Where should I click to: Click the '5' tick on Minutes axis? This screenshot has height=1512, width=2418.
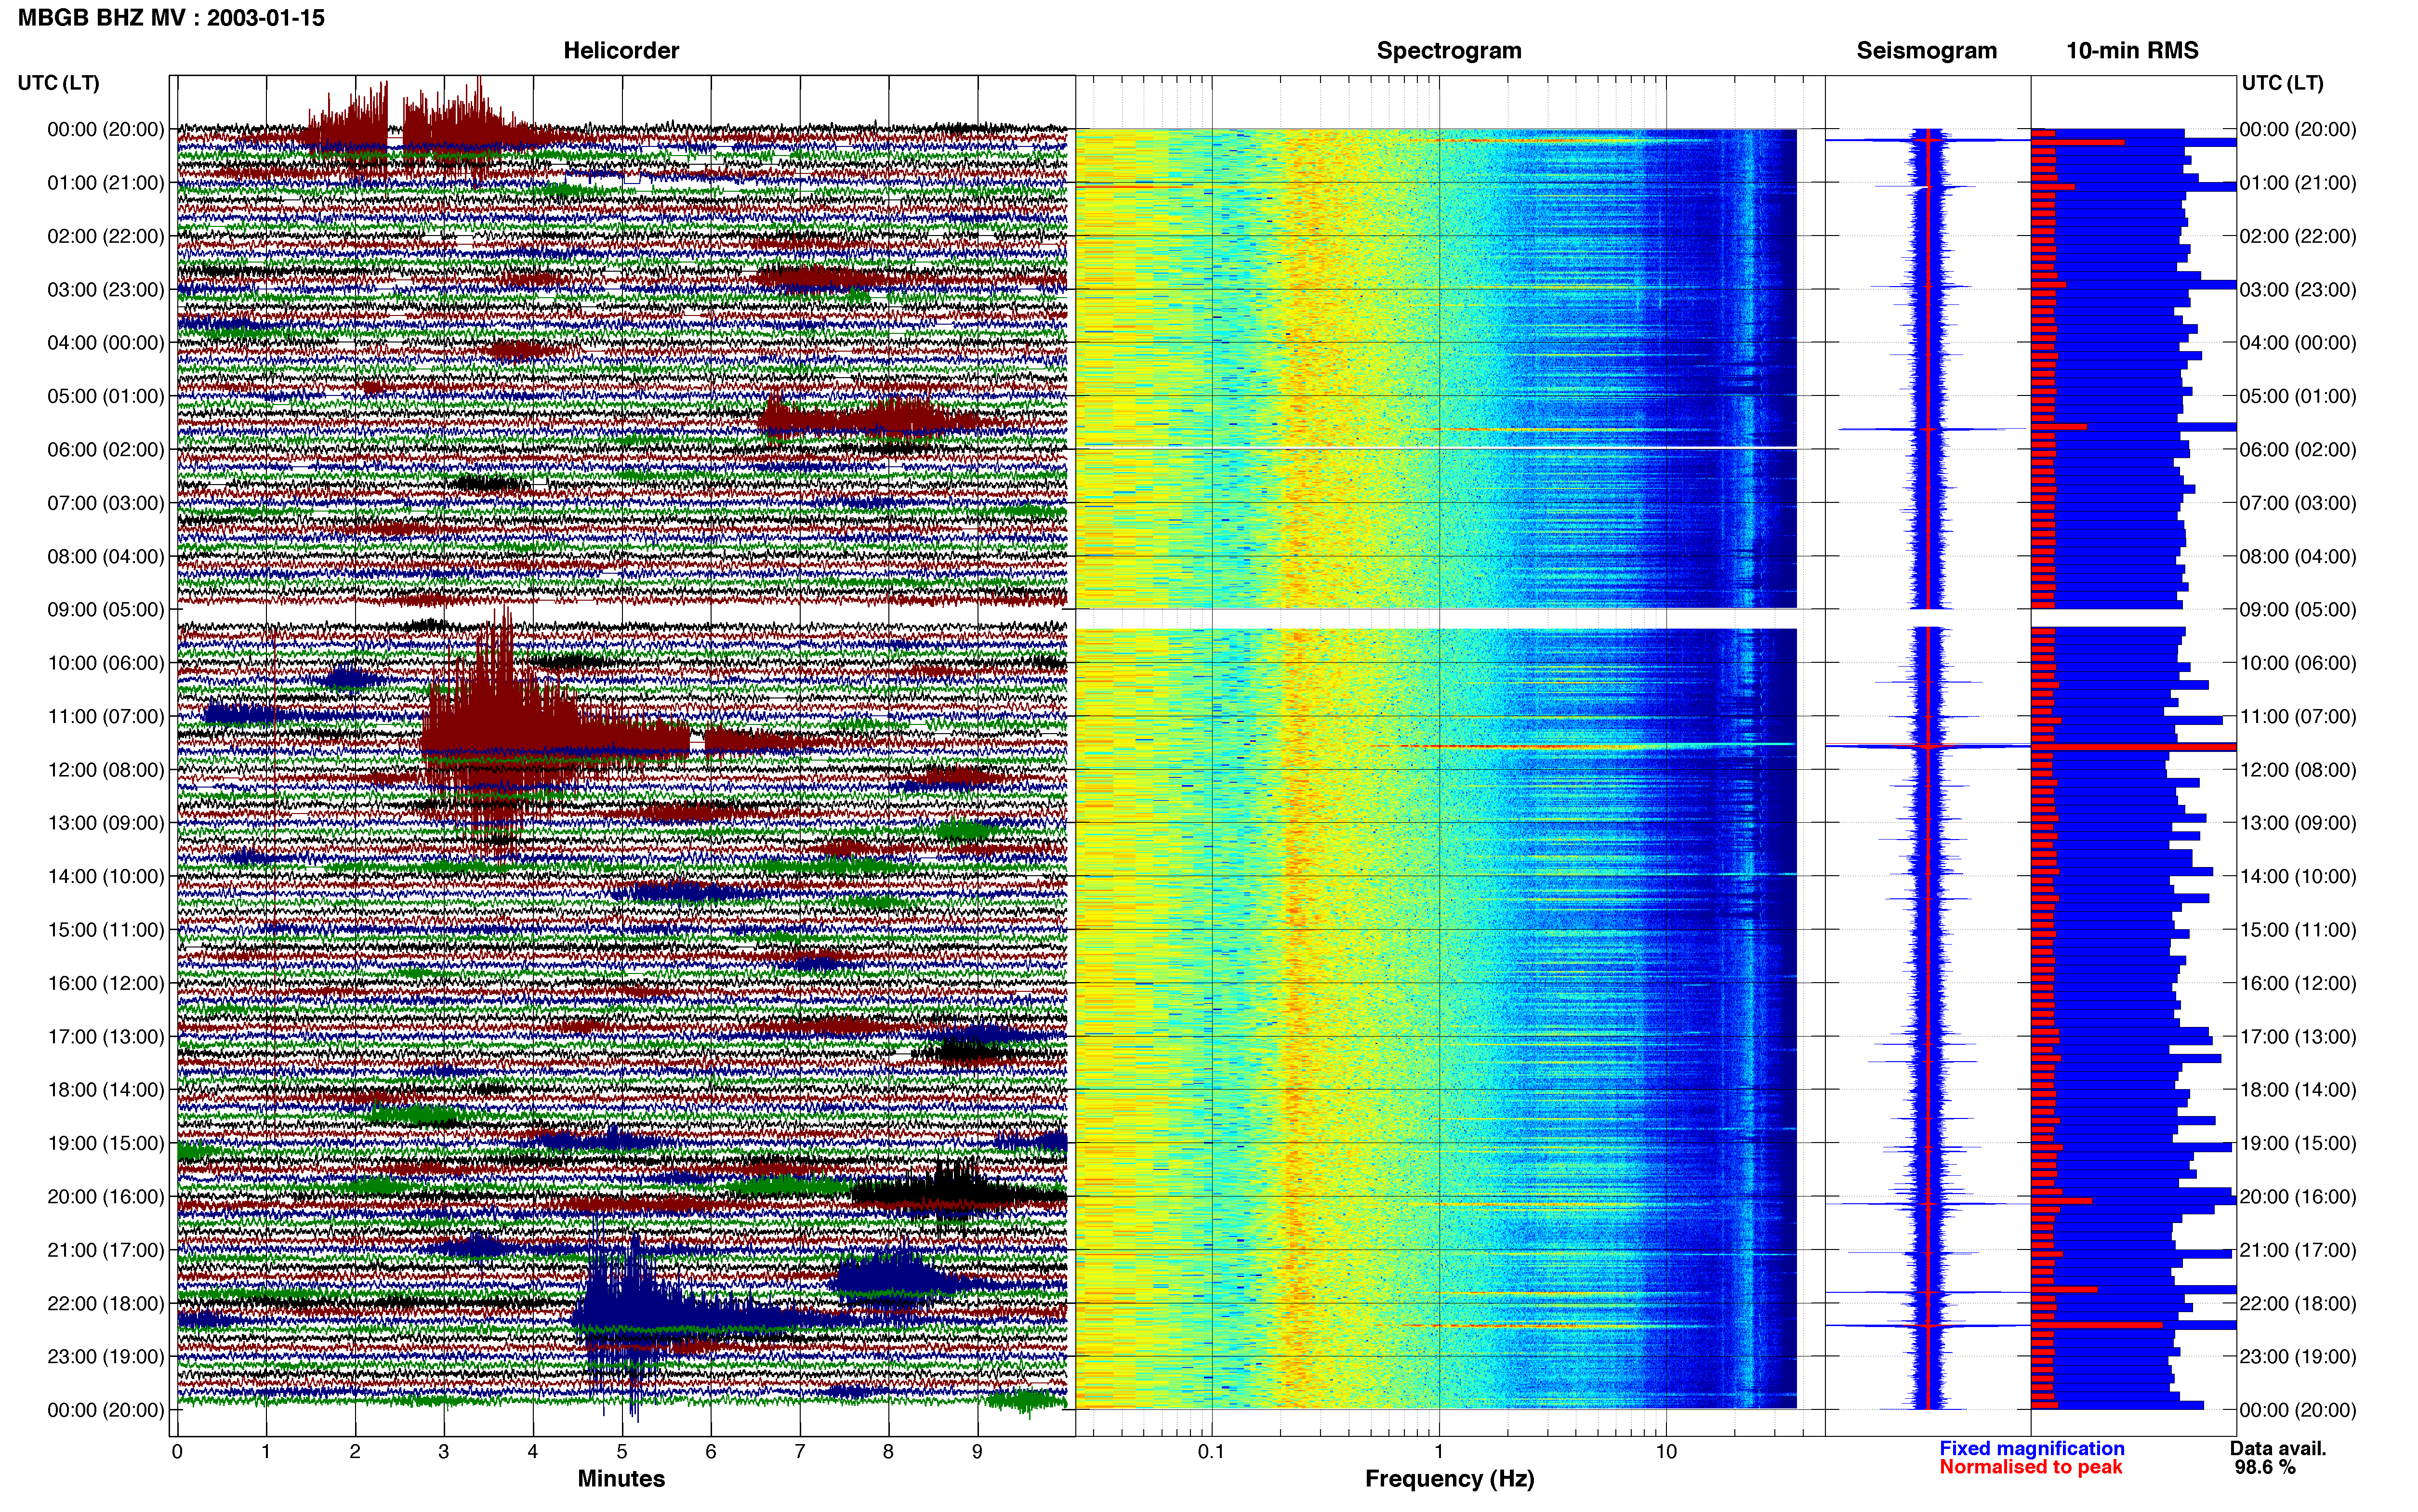(x=622, y=1451)
